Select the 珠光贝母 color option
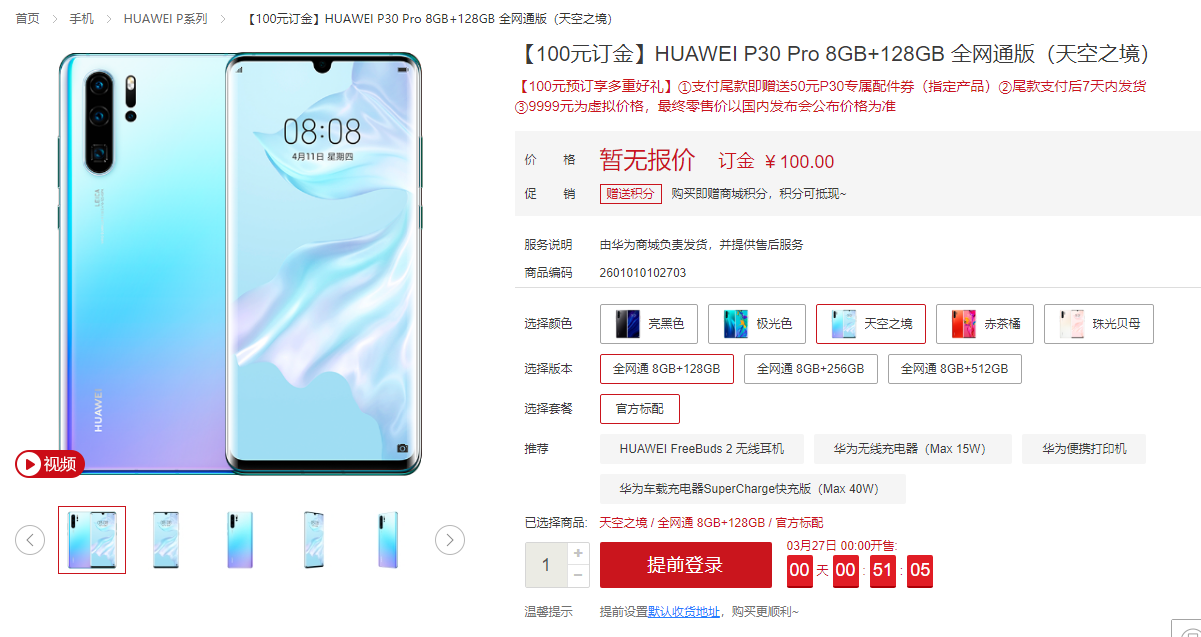 point(1099,324)
